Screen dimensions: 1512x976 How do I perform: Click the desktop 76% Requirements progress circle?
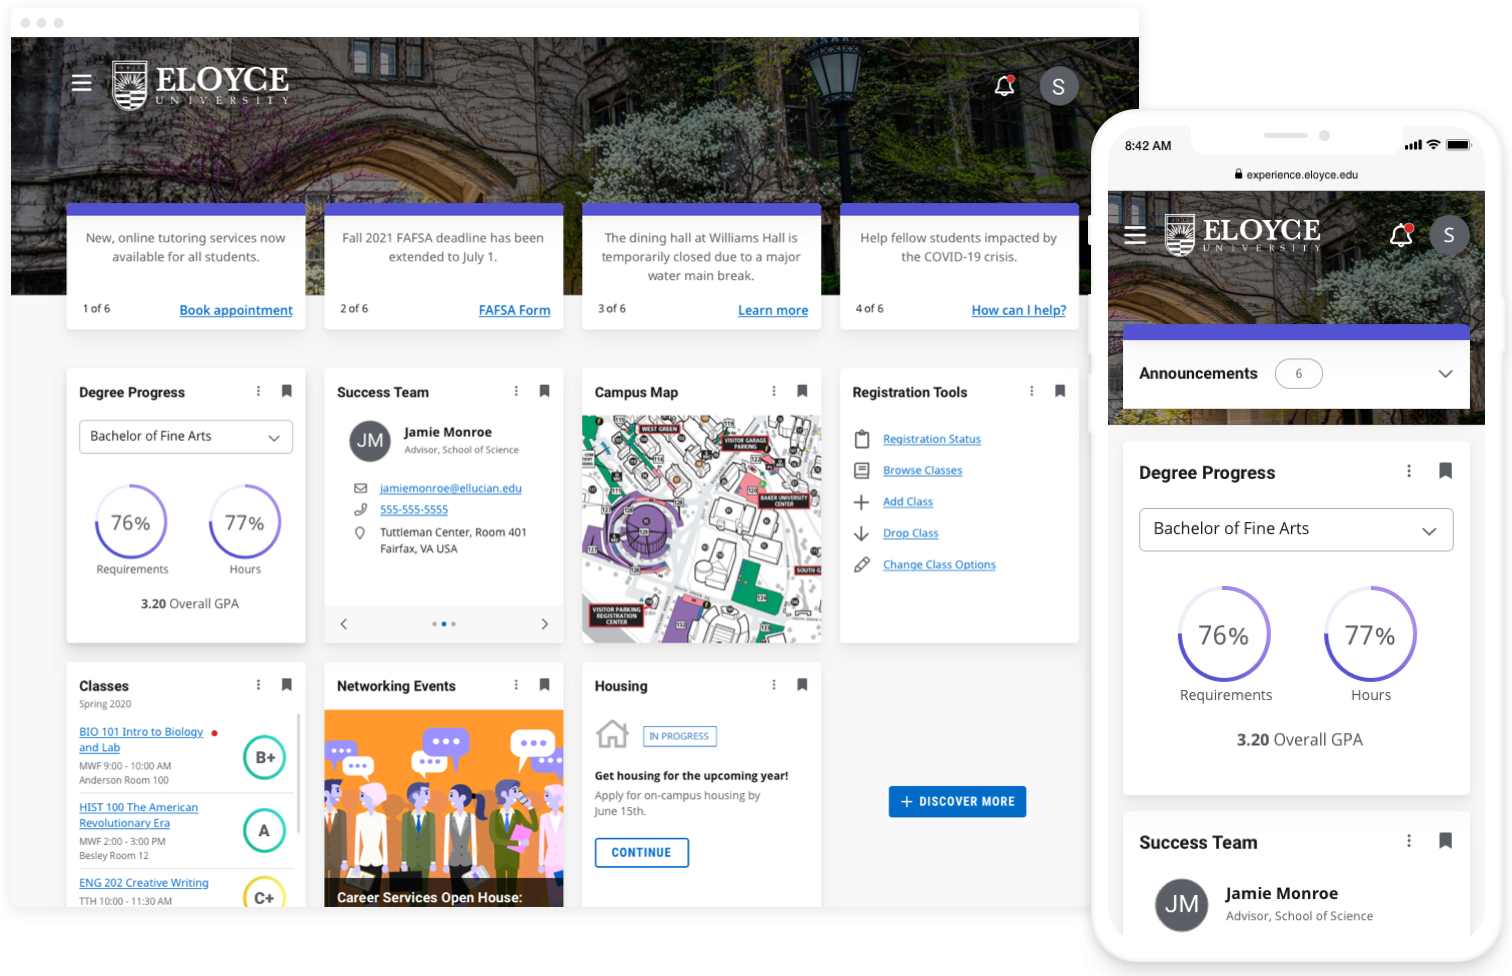pyautogui.click(x=131, y=522)
